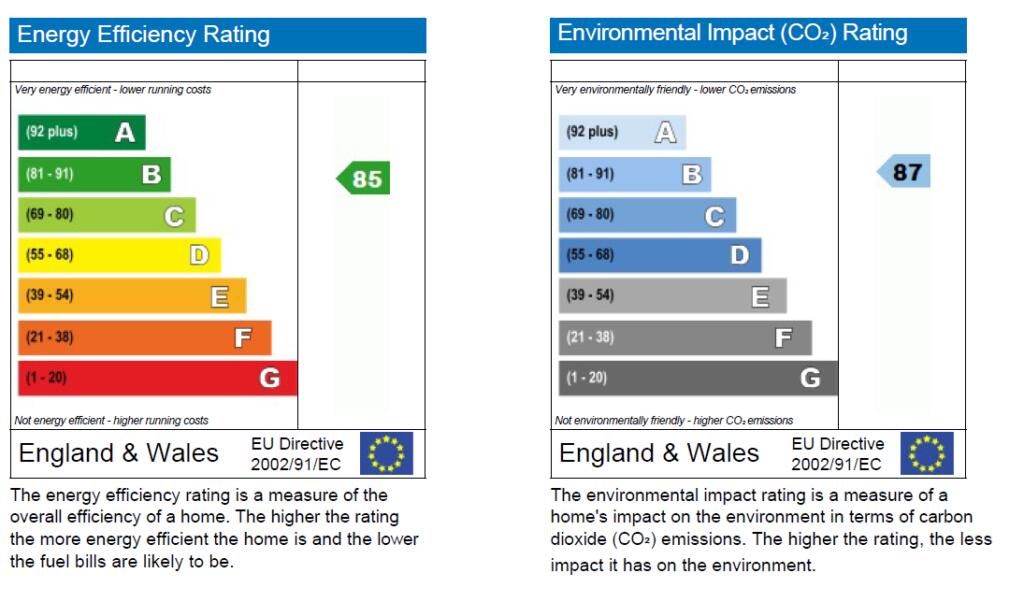The height and width of the screenshot is (602, 1024).
Task: Click EU Directive 2002/91/EC in environmental chart
Action: [x=838, y=454]
